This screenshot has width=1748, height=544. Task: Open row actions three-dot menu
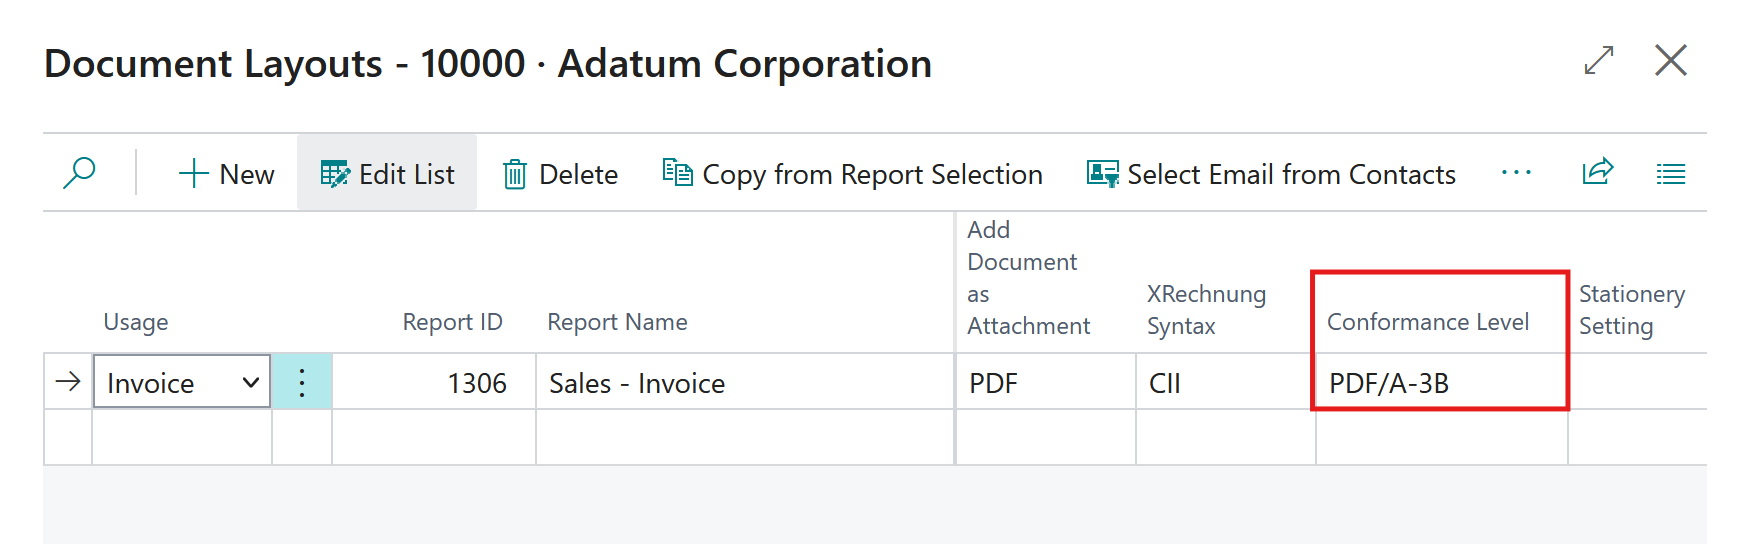(302, 382)
